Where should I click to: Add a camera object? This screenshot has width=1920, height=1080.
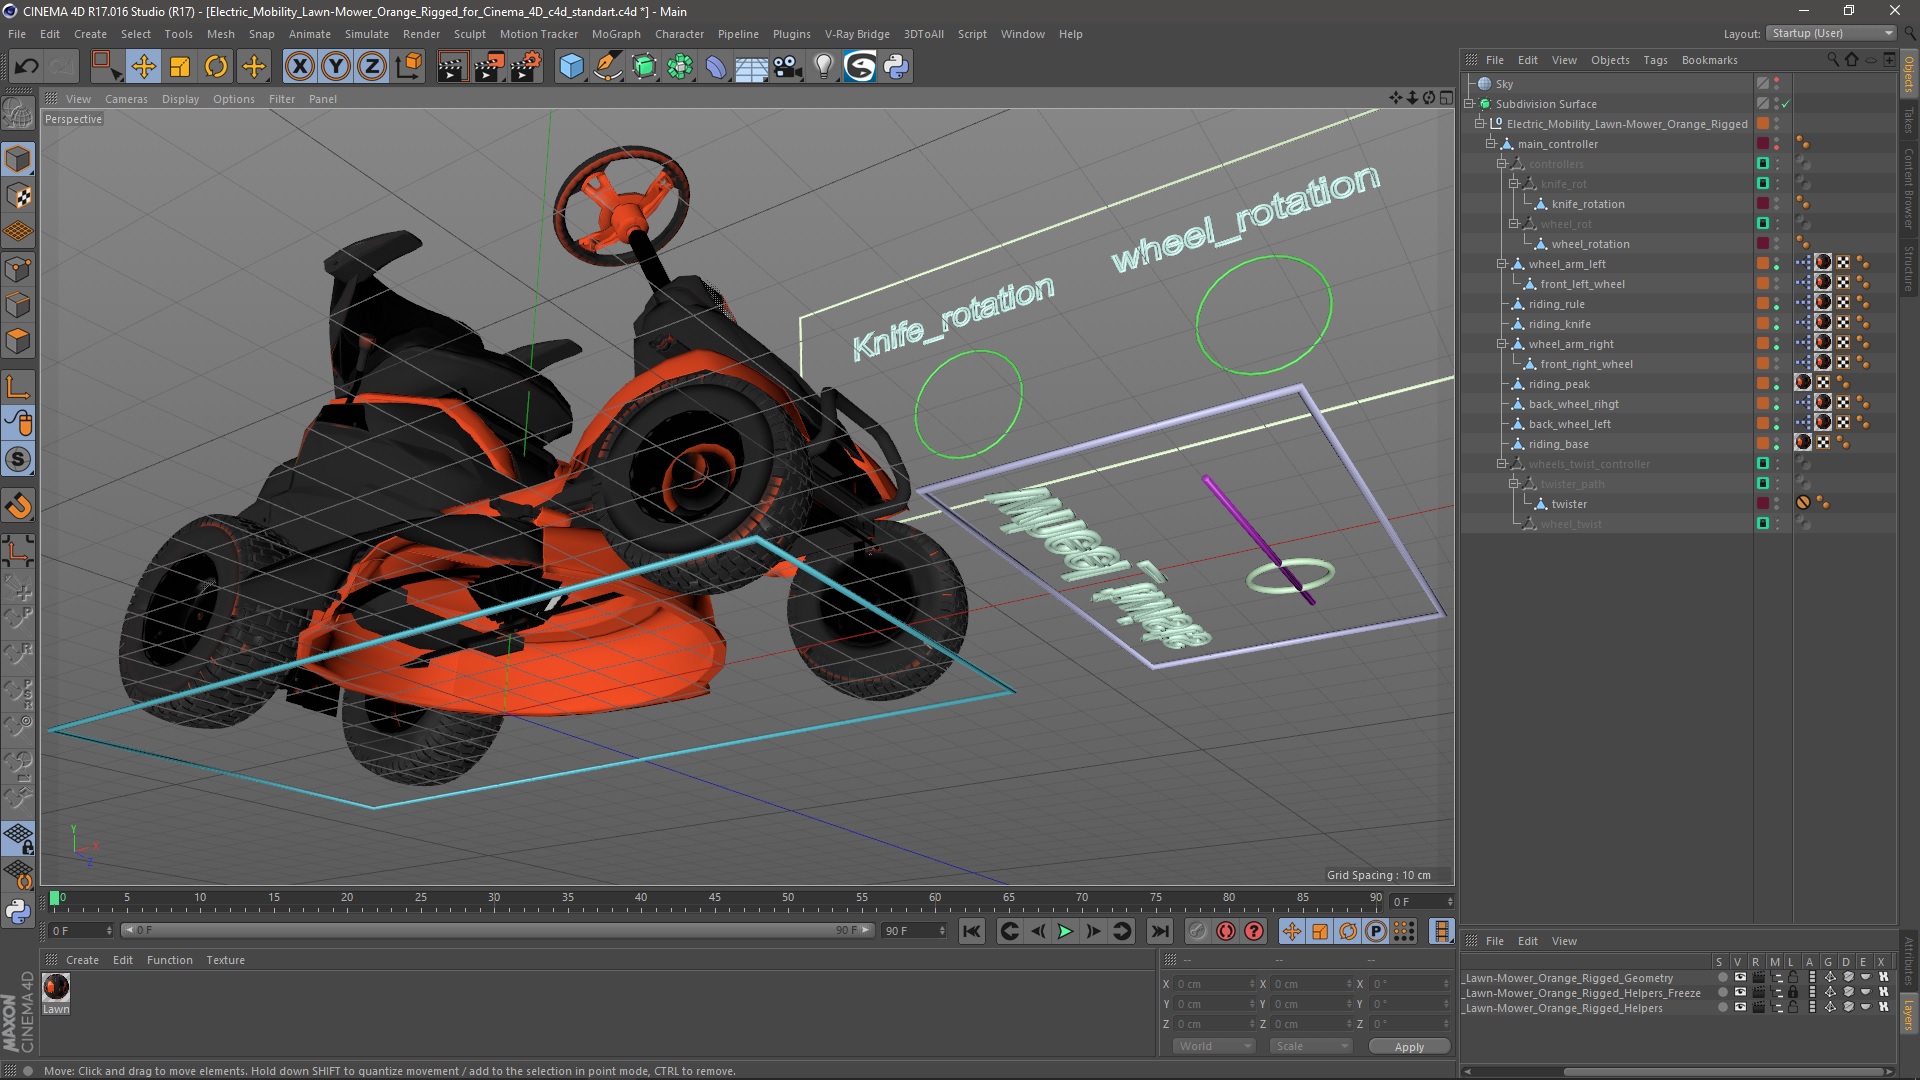[x=788, y=67]
